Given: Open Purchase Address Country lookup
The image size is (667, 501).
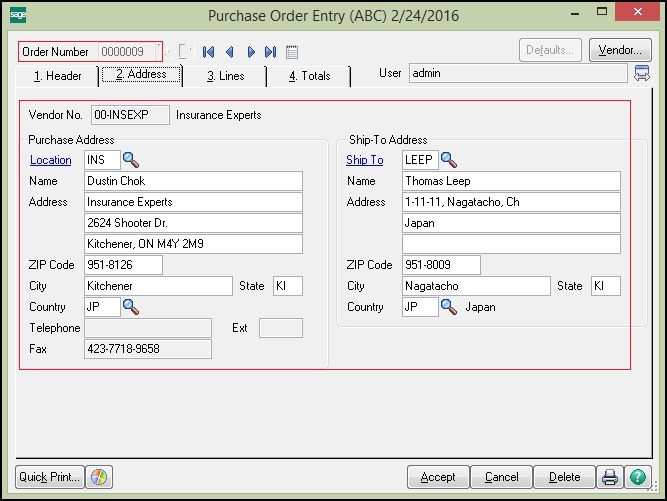Looking at the screenshot, I should (x=131, y=307).
